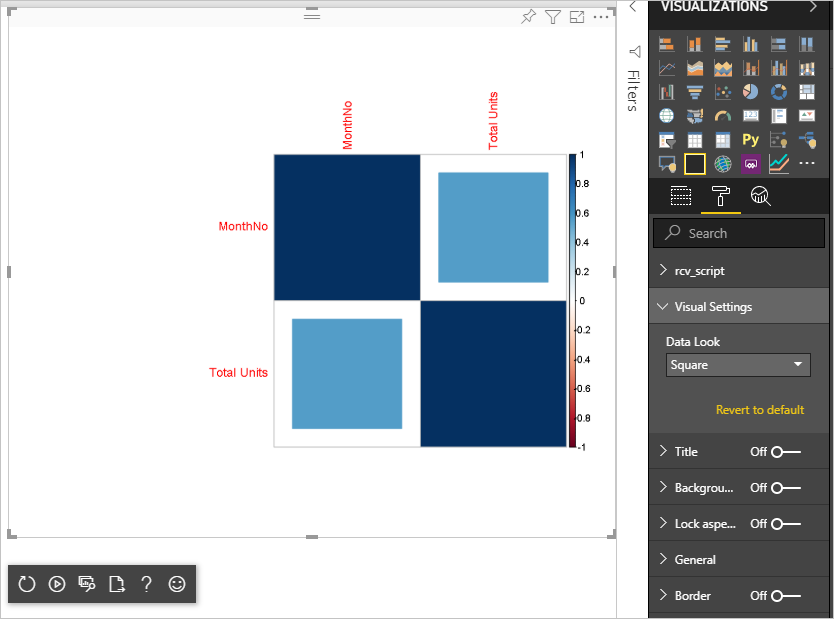Switch to the Fields pane tab
834x619 pixels.
pyautogui.click(x=680, y=196)
